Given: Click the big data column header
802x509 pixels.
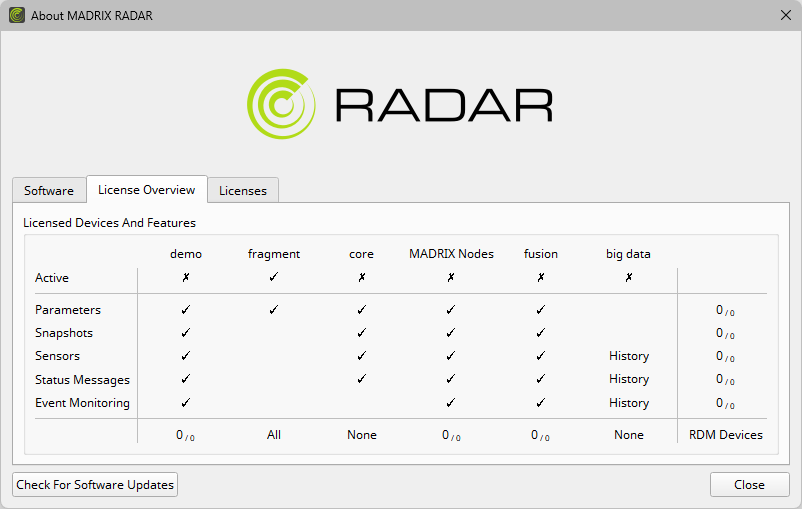Looking at the screenshot, I should 629,254.
